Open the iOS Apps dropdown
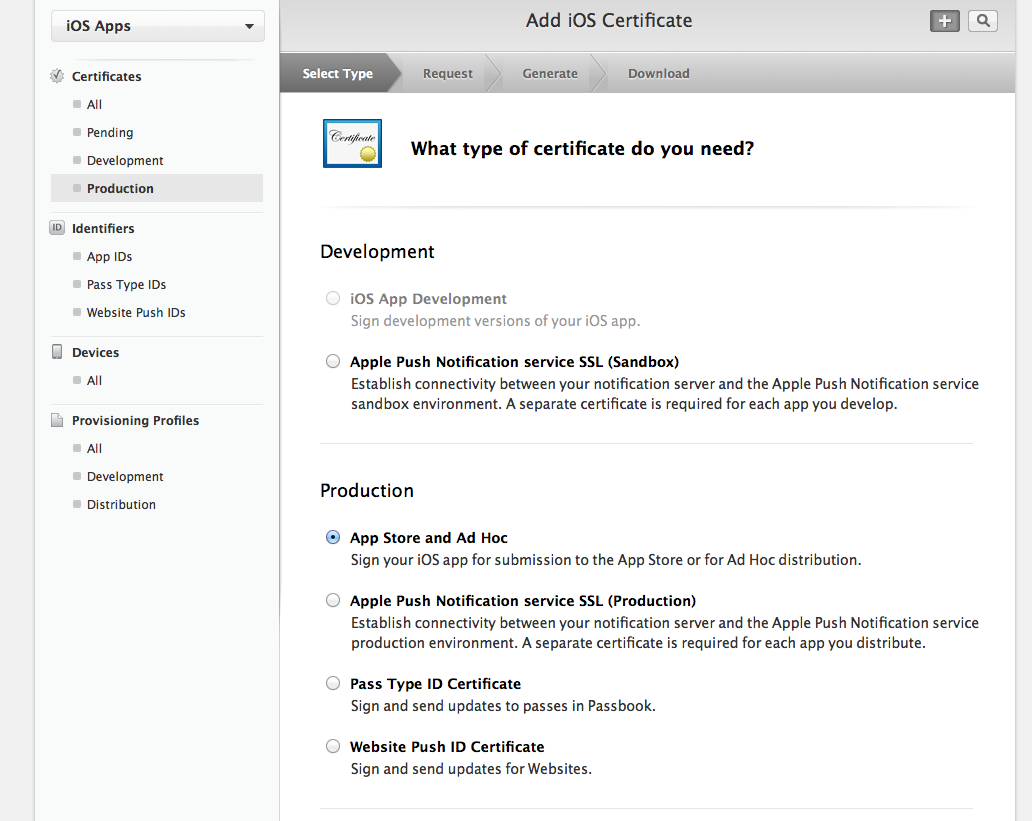The height and width of the screenshot is (821, 1032). click(x=158, y=26)
